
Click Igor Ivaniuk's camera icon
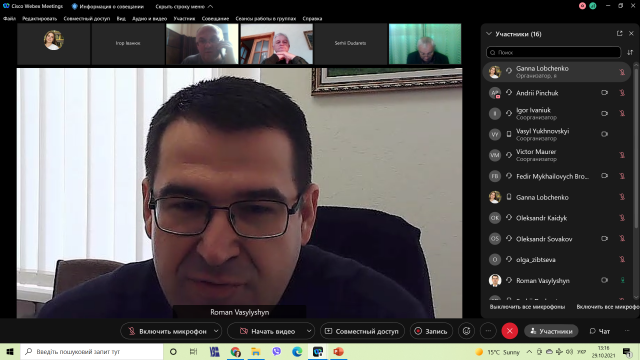604,113
